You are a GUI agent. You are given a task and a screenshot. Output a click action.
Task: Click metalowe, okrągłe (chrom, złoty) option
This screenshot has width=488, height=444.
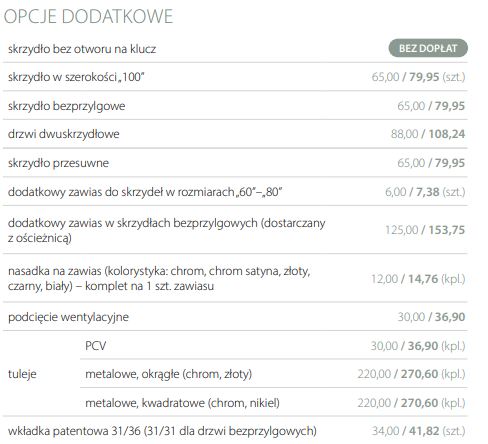[169, 374]
